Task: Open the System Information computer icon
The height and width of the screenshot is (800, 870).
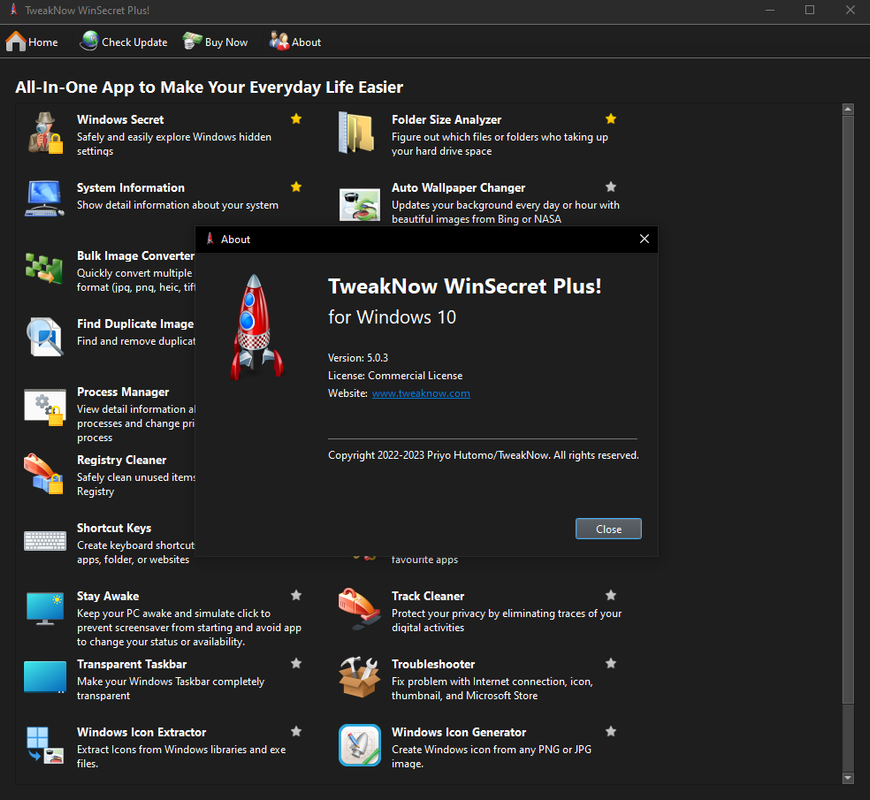Action: tap(44, 199)
